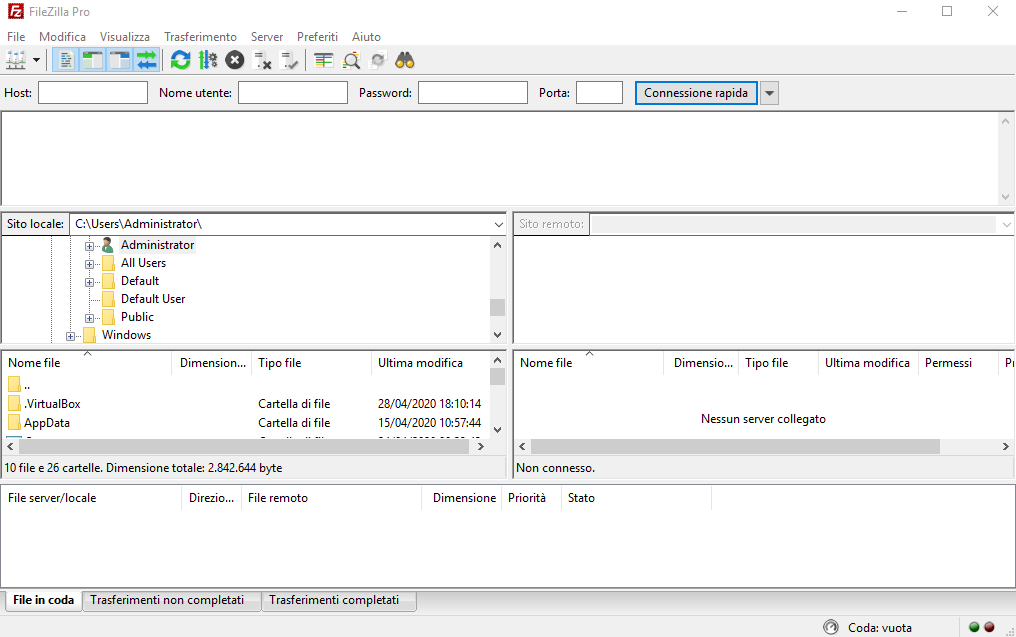The image size is (1016, 637).
Task: Click the Dimensione queue column header
Action: click(x=461, y=498)
